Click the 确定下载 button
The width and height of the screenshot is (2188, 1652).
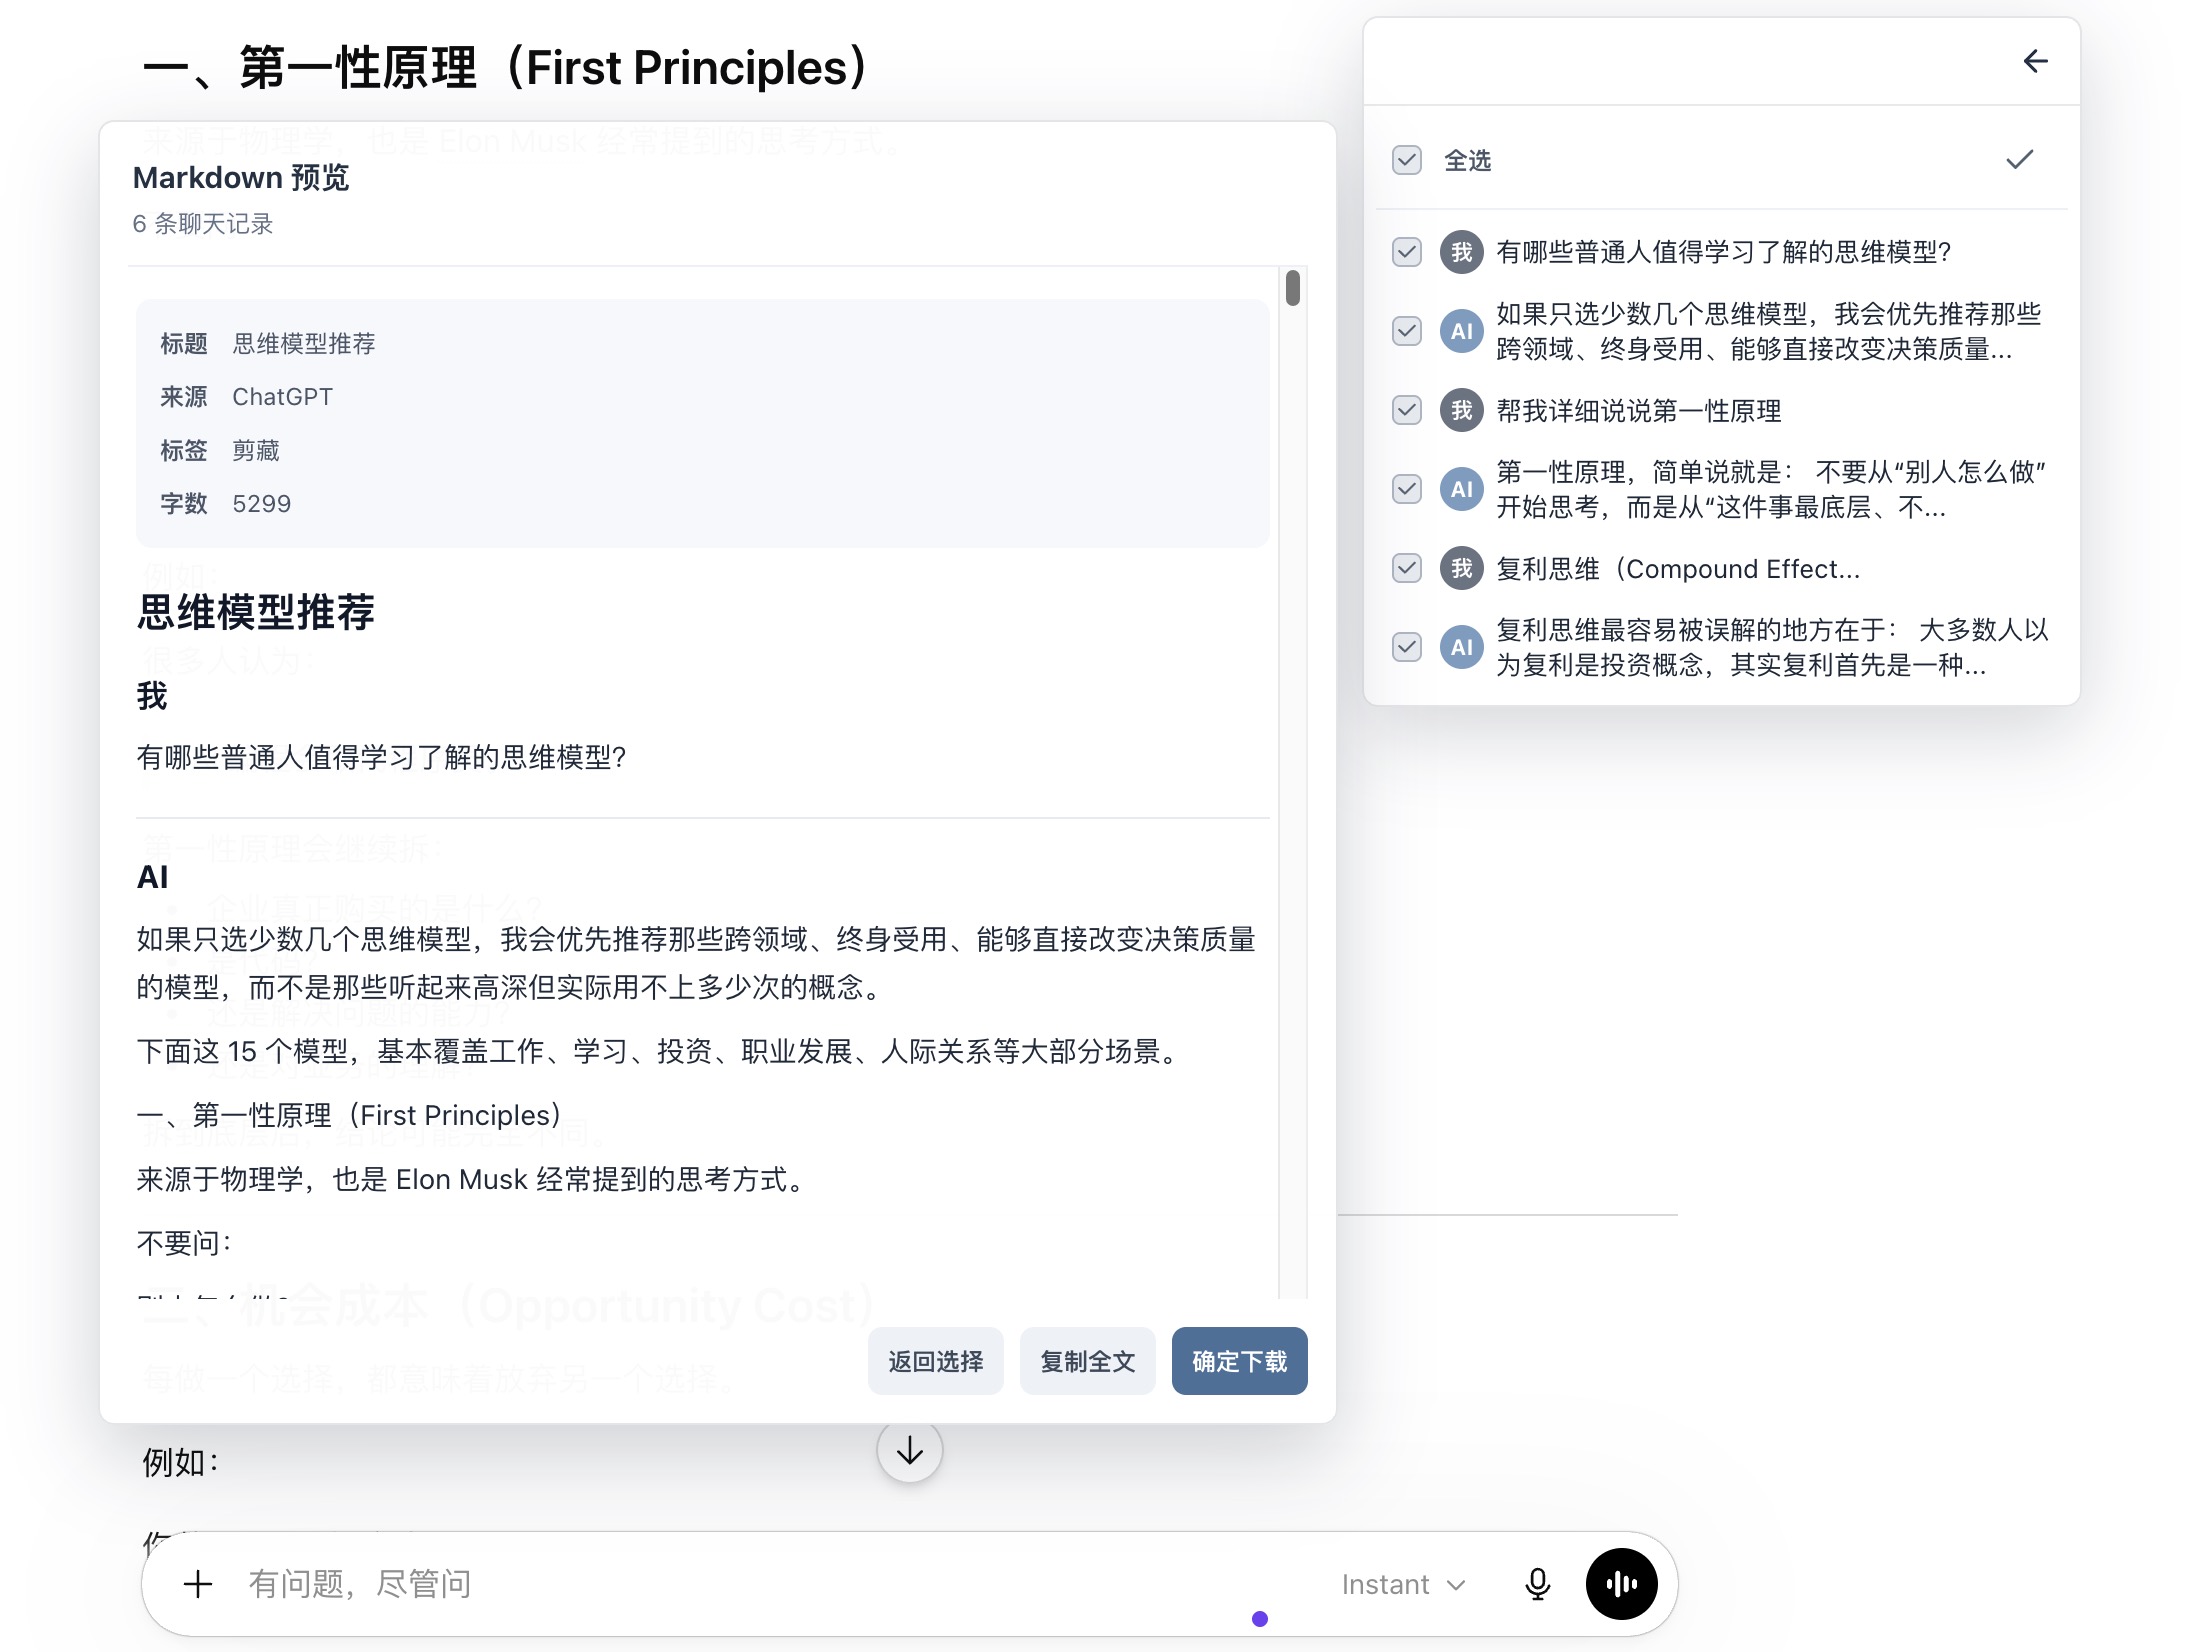(1239, 1361)
